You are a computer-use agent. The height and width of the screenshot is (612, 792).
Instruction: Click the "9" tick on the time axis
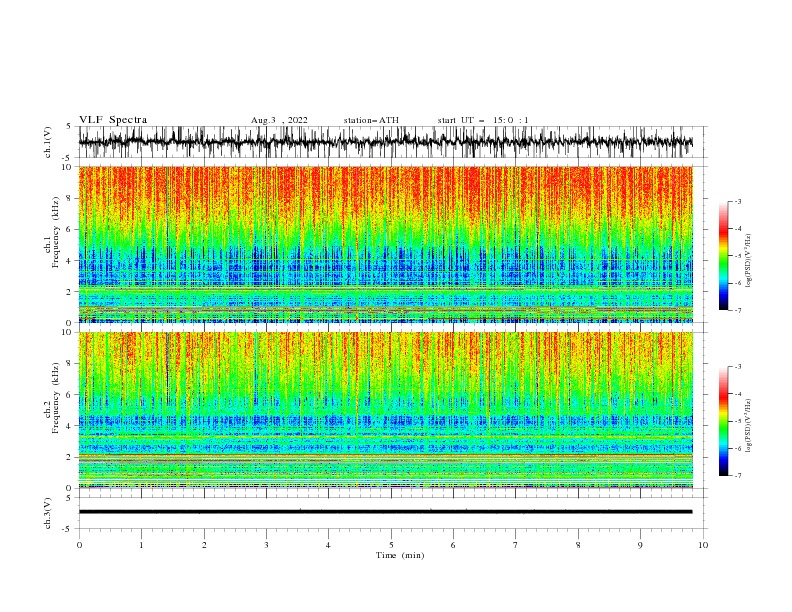click(640, 545)
